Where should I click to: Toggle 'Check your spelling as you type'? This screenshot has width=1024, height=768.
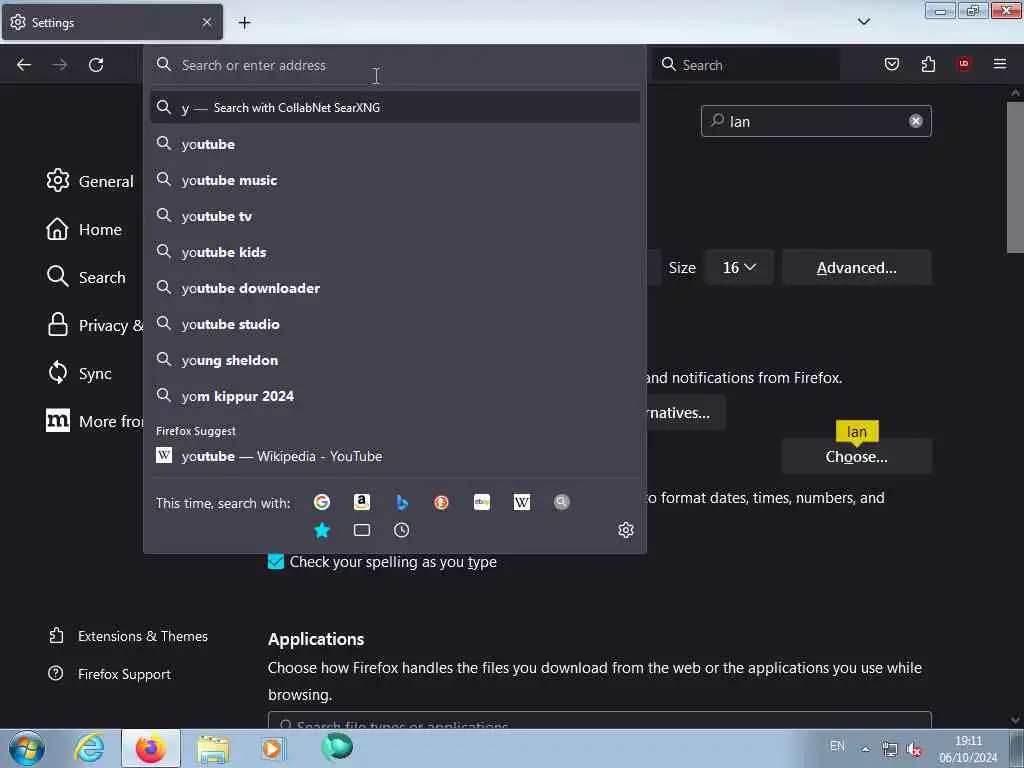[276, 562]
